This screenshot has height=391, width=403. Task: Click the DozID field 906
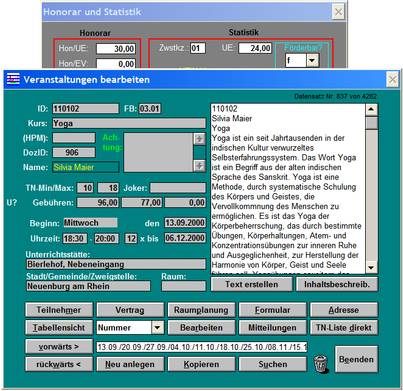74,153
